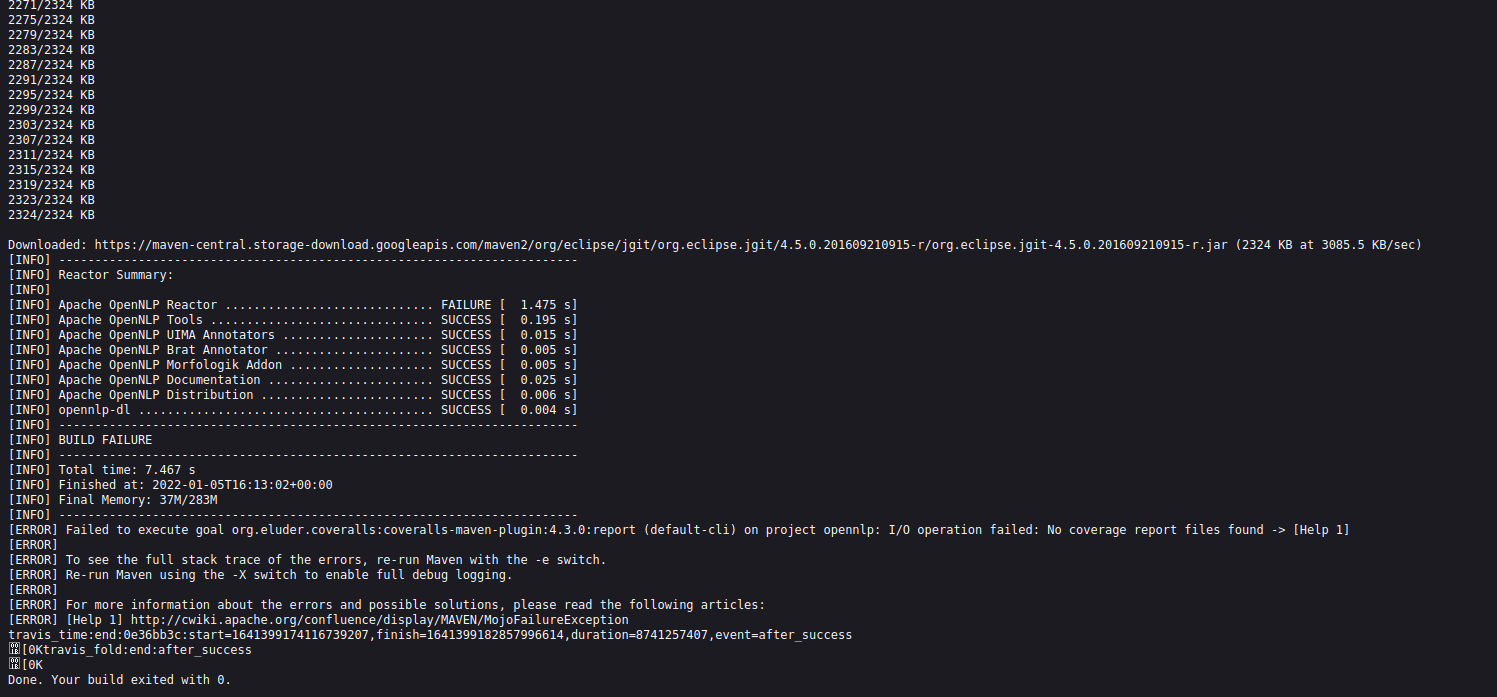Select the 'travis_fold:end:after_success' line
The image size is (1497, 697).
130,650
